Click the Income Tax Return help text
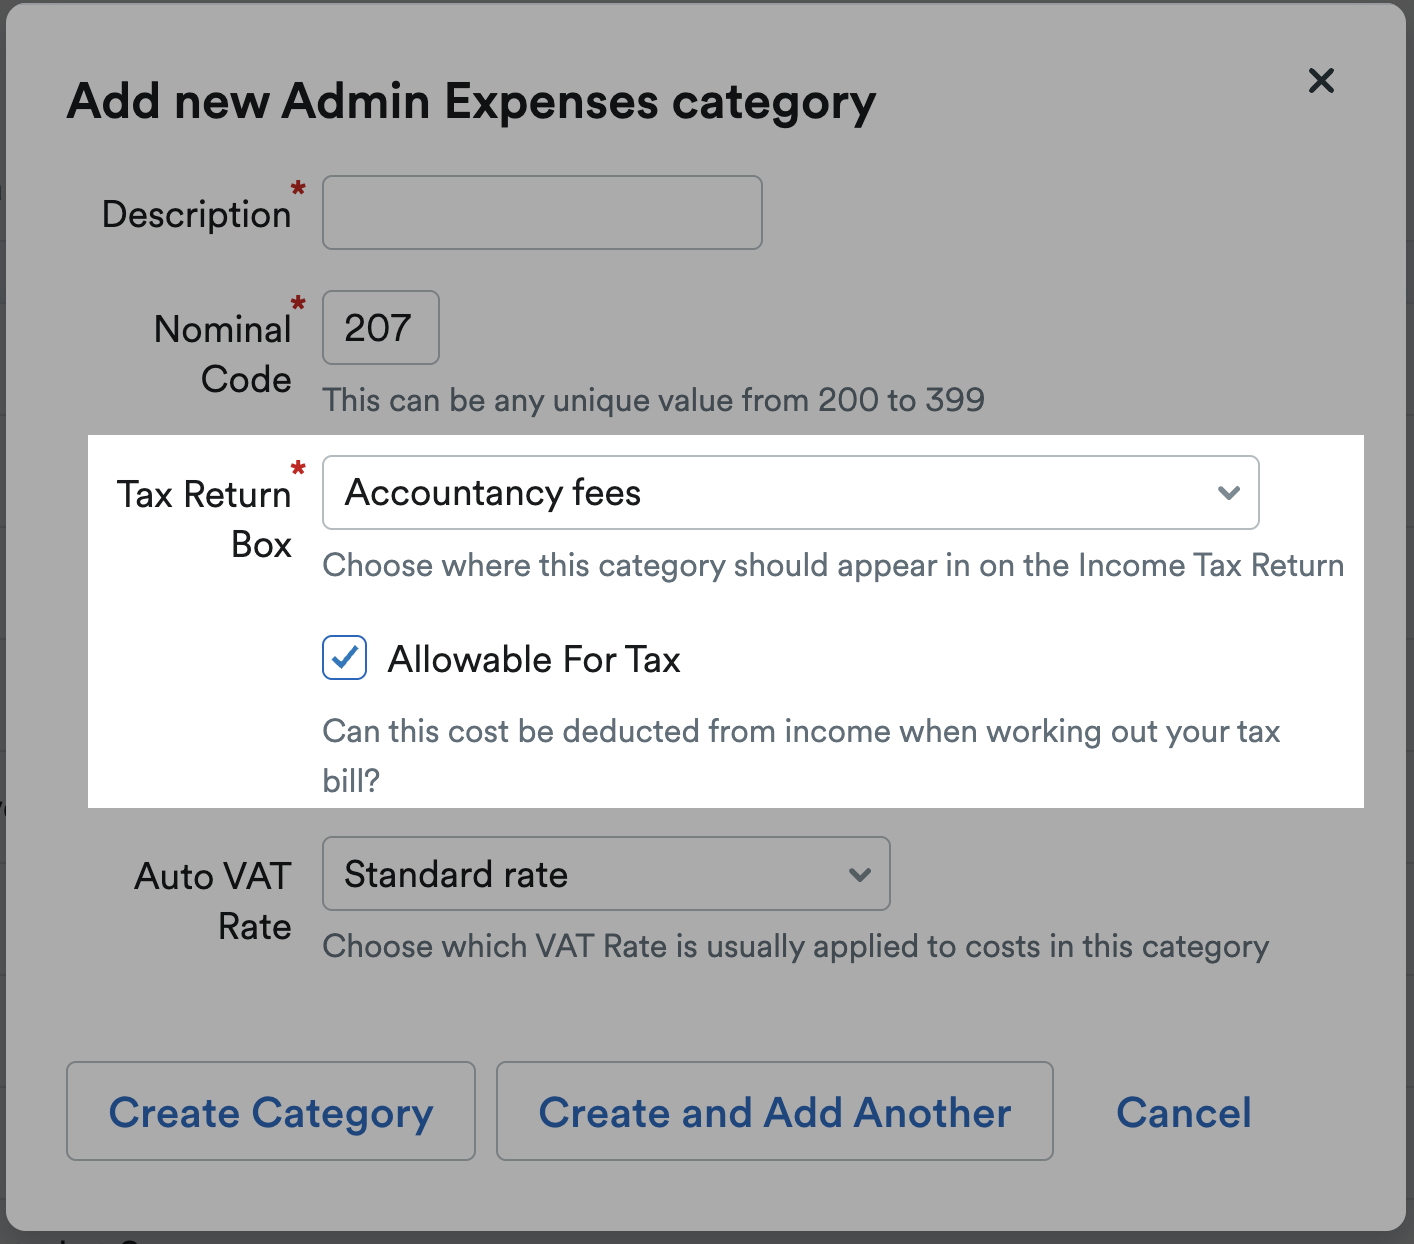Viewport: 1414px width, 1244px height. pyautogui.click(x=833, y=565)
